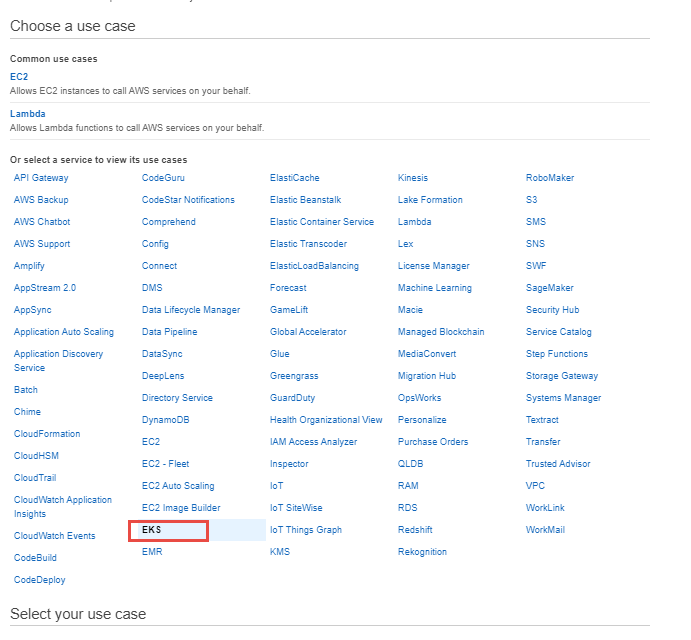Select Elastic Container Service

click(322, 222)
